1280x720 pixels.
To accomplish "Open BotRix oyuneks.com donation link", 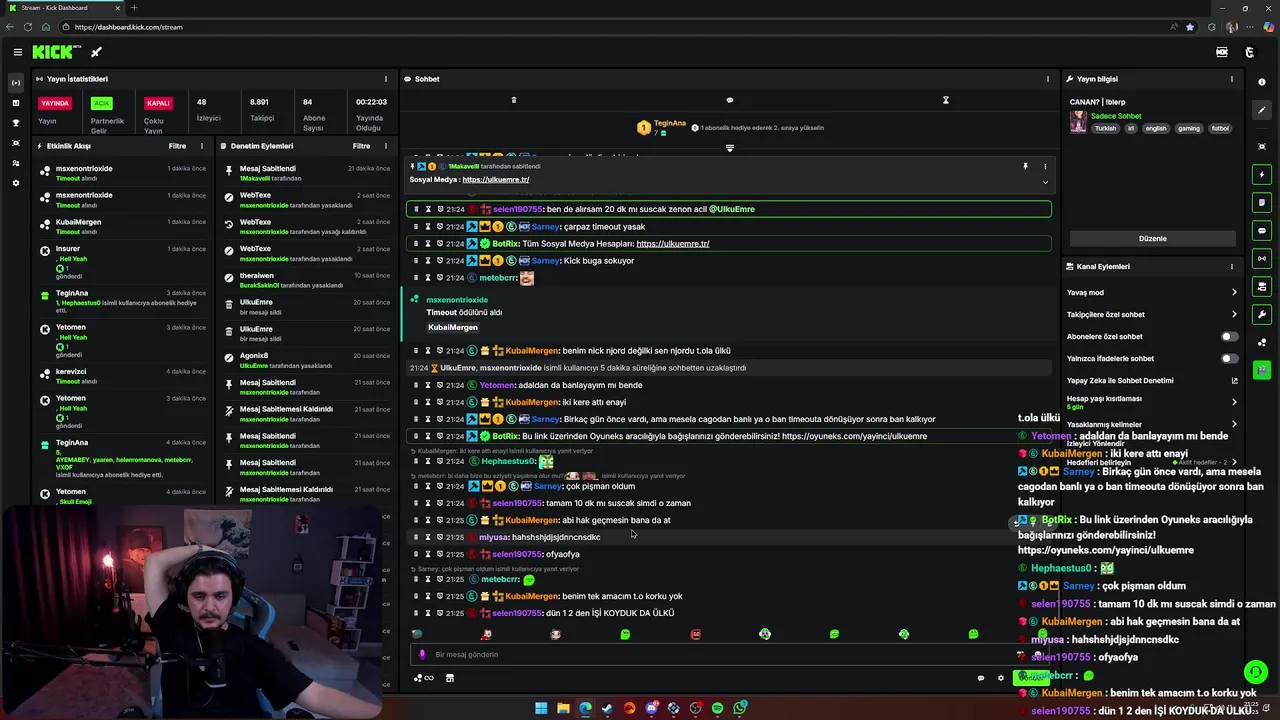I will (x=854, y=436).
